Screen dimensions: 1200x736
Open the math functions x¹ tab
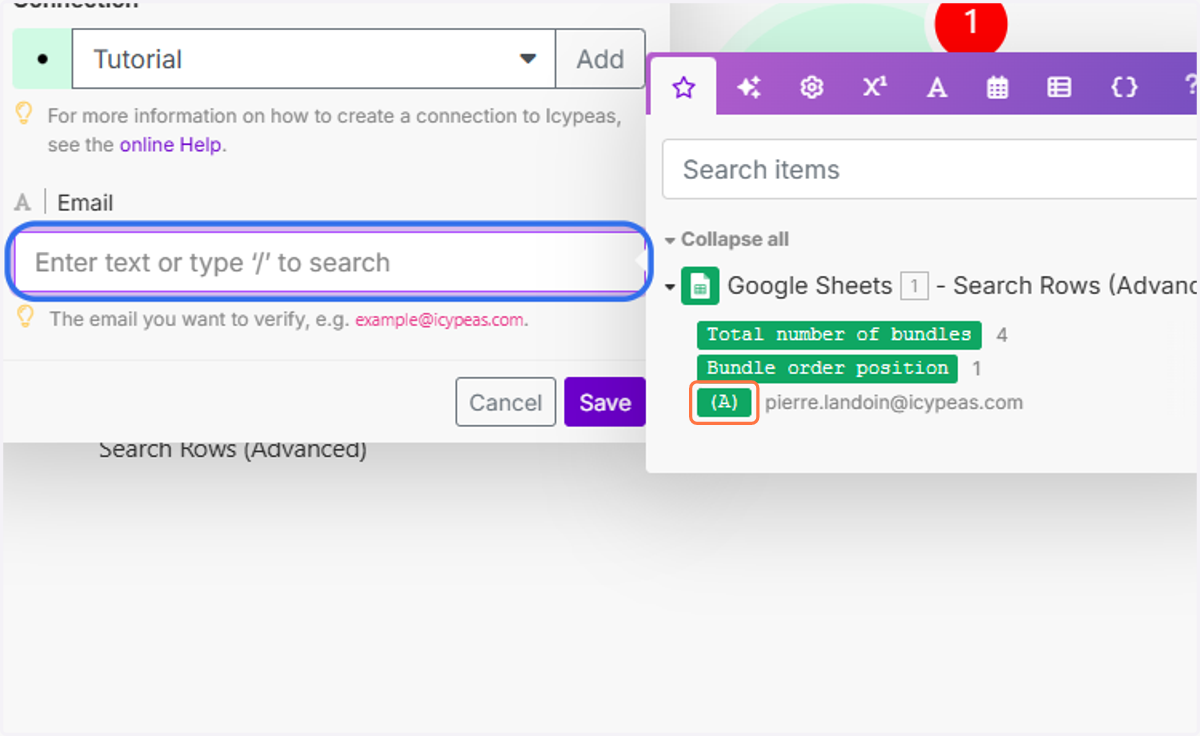coord(875,87)
